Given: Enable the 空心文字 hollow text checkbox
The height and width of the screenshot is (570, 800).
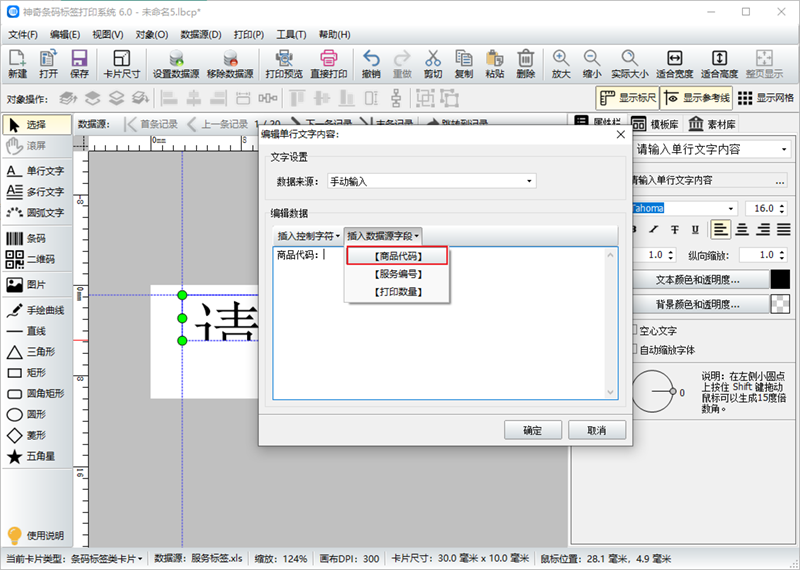Looking at the screenshot, I should click(x=635, y=330).
